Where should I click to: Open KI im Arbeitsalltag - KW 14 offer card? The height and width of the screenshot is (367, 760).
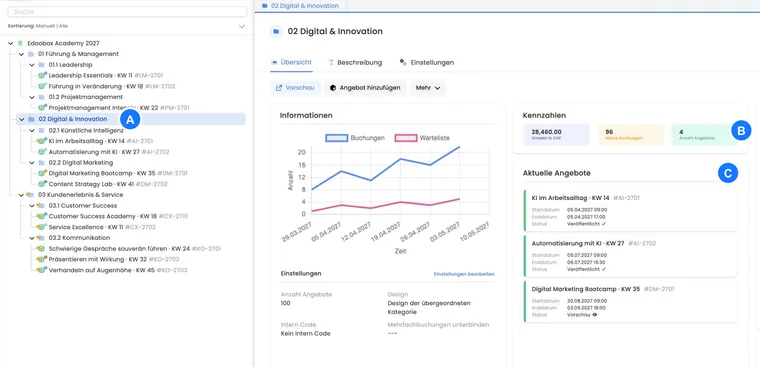point(631,210)
